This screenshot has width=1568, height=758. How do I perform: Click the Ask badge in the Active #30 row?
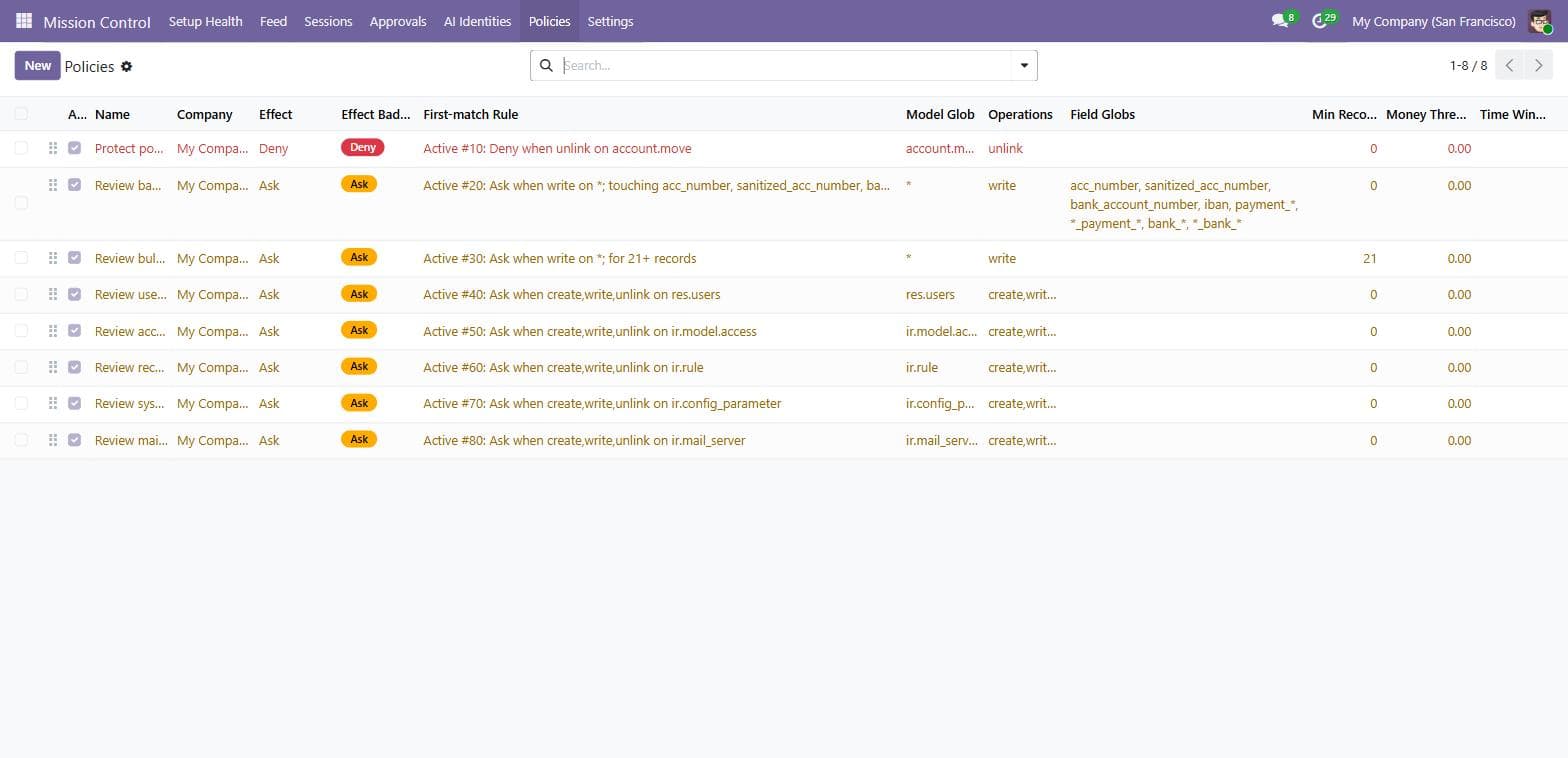pyautogui.click(x=359, y=257)
